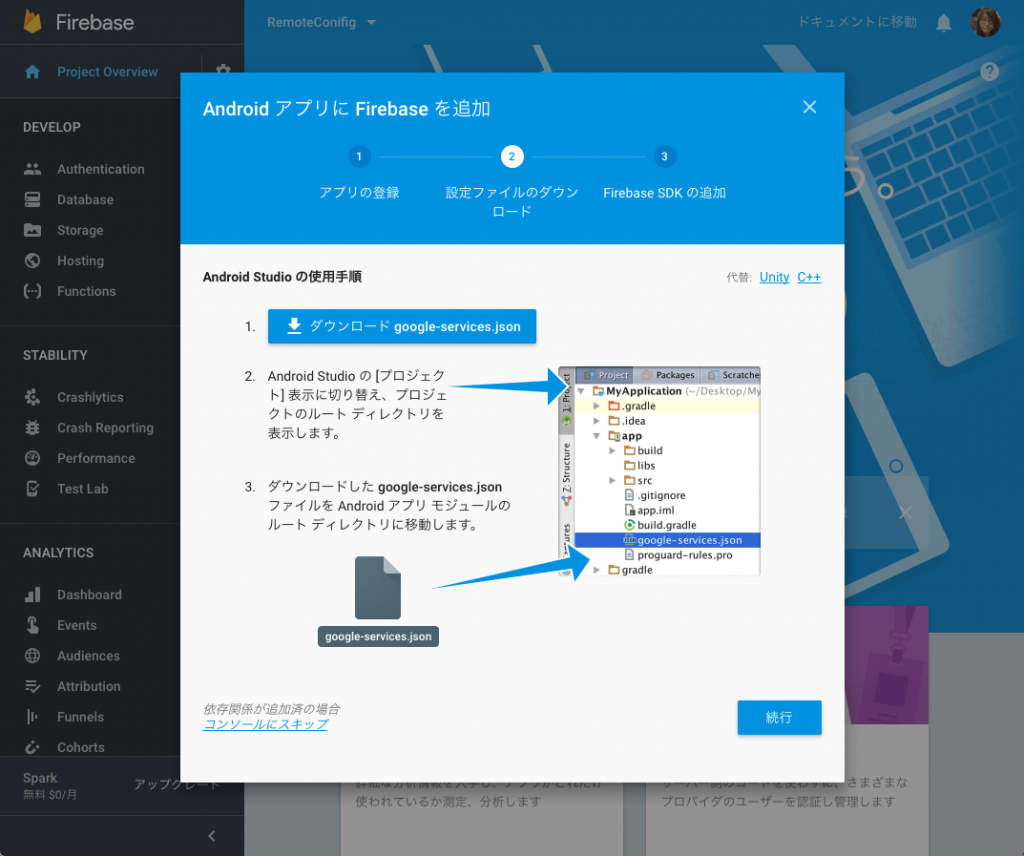
Task: Click the help question mark icon
Action: (989, 71)
